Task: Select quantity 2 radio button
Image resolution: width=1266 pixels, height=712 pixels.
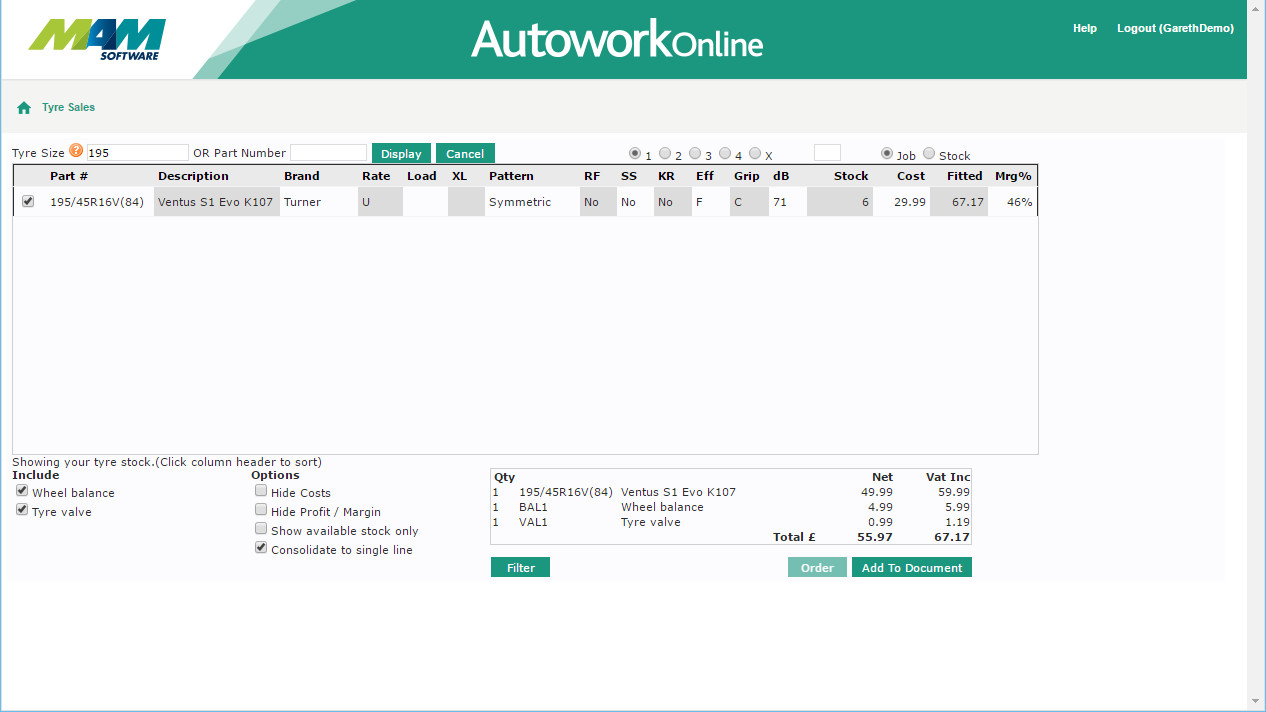Action: (665, 154)
